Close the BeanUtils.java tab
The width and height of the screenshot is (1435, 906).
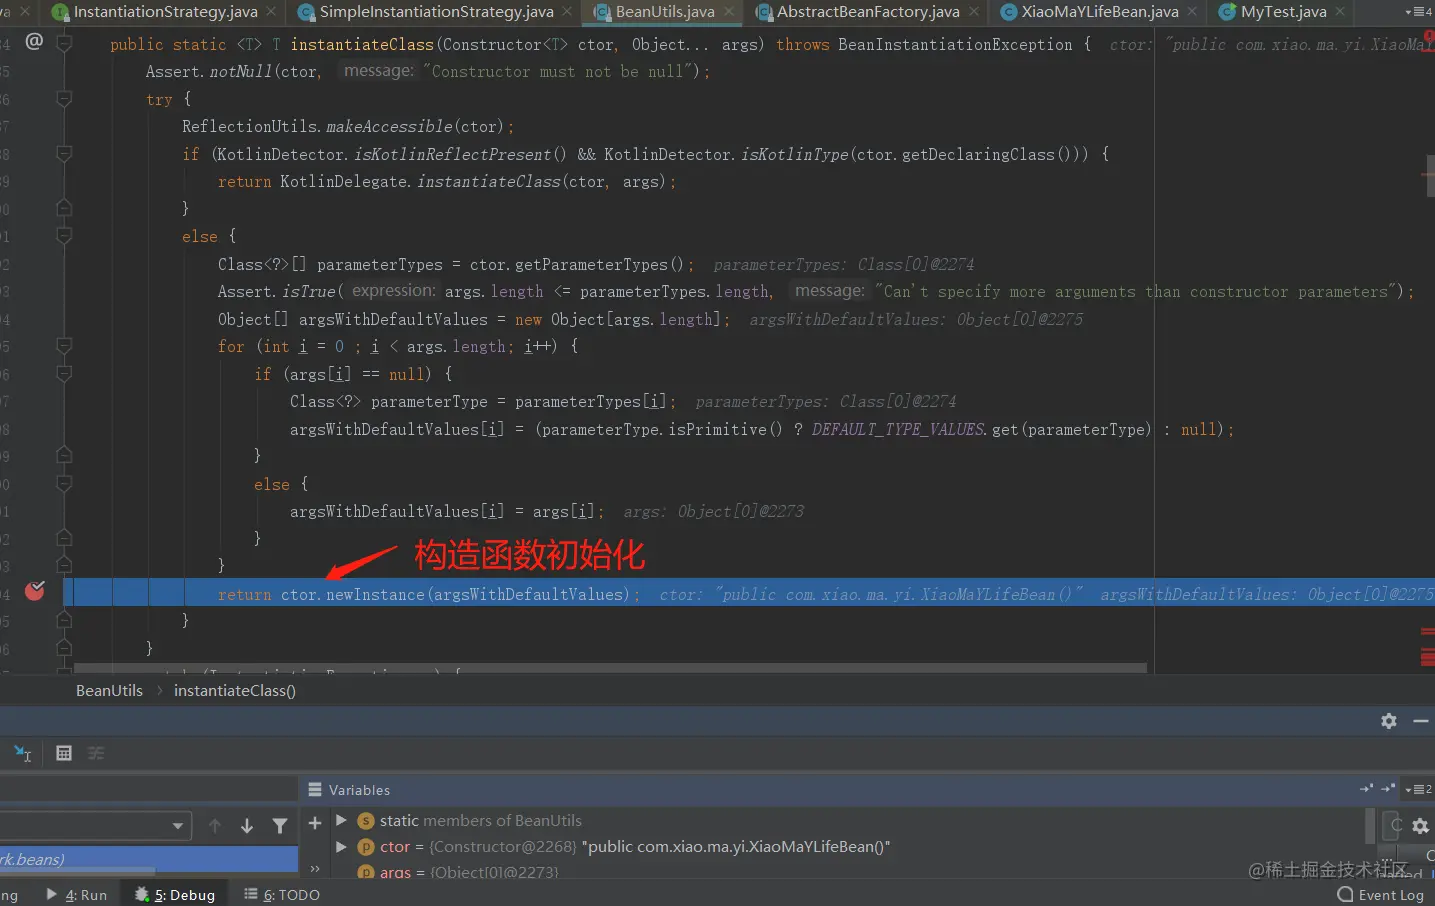pyautogui.click(x=728, y=12)
